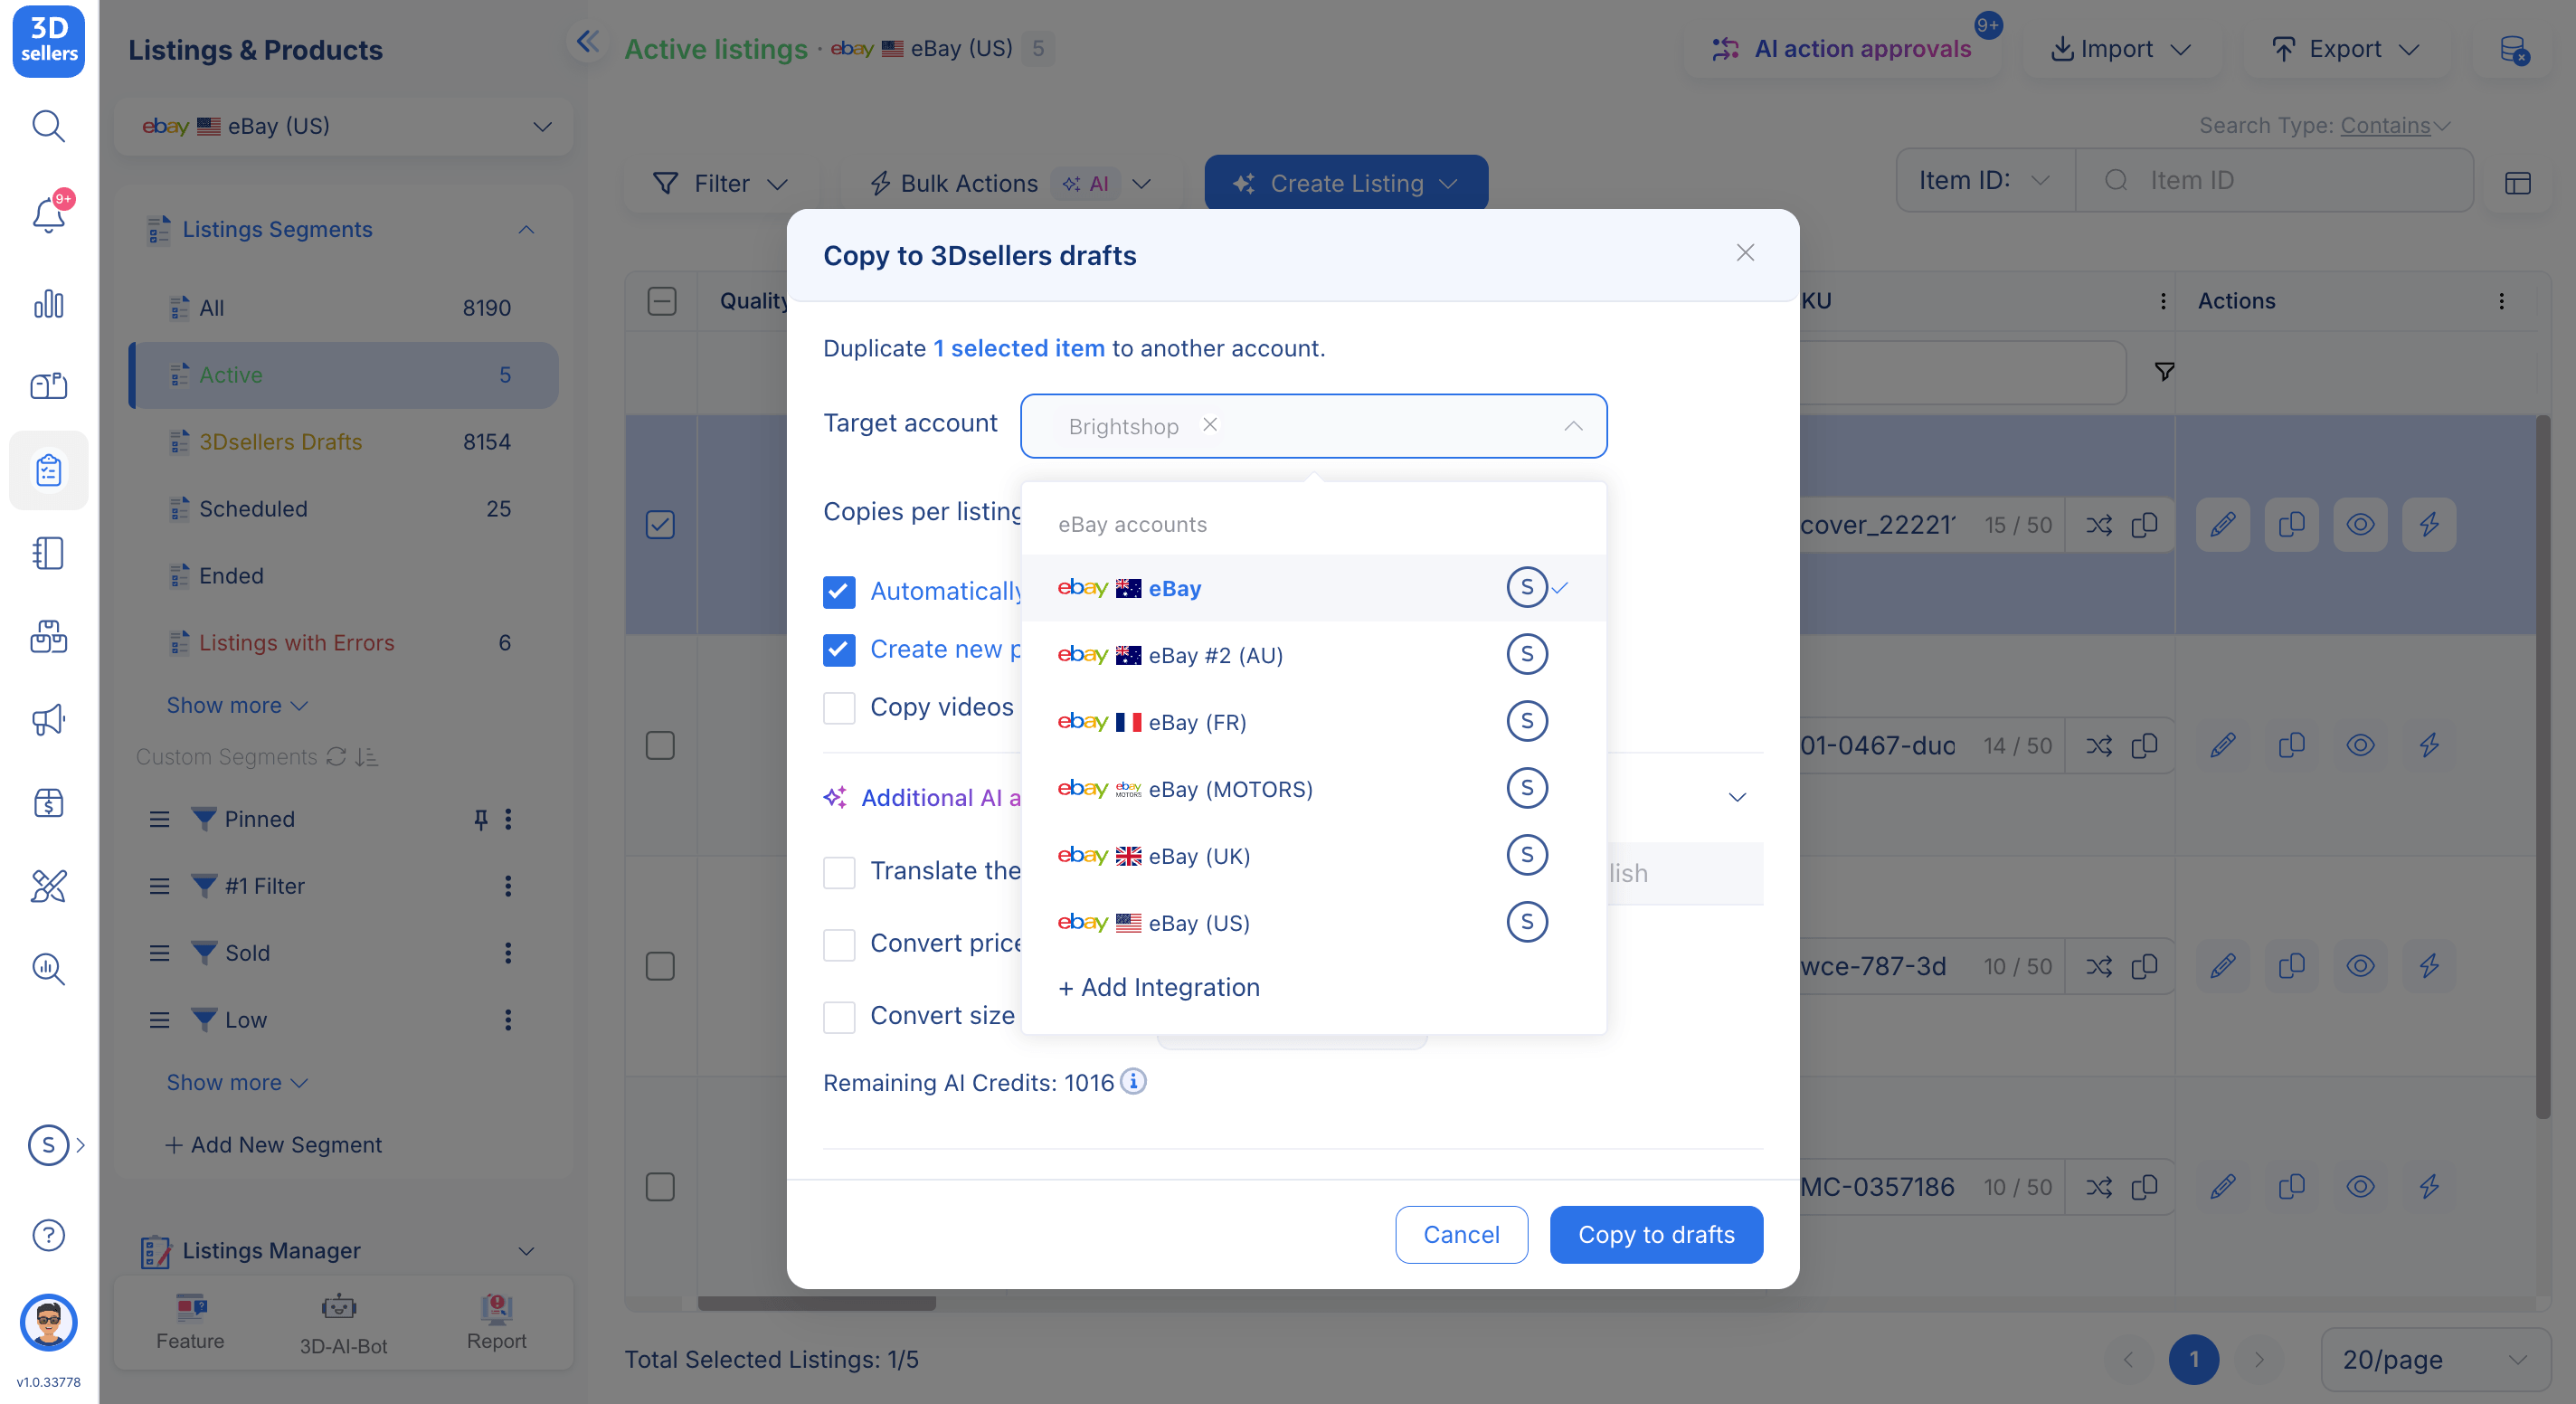2576x1404 pixels.
Task: Enable the Copy videos checkbox
Action: (839, 708)
